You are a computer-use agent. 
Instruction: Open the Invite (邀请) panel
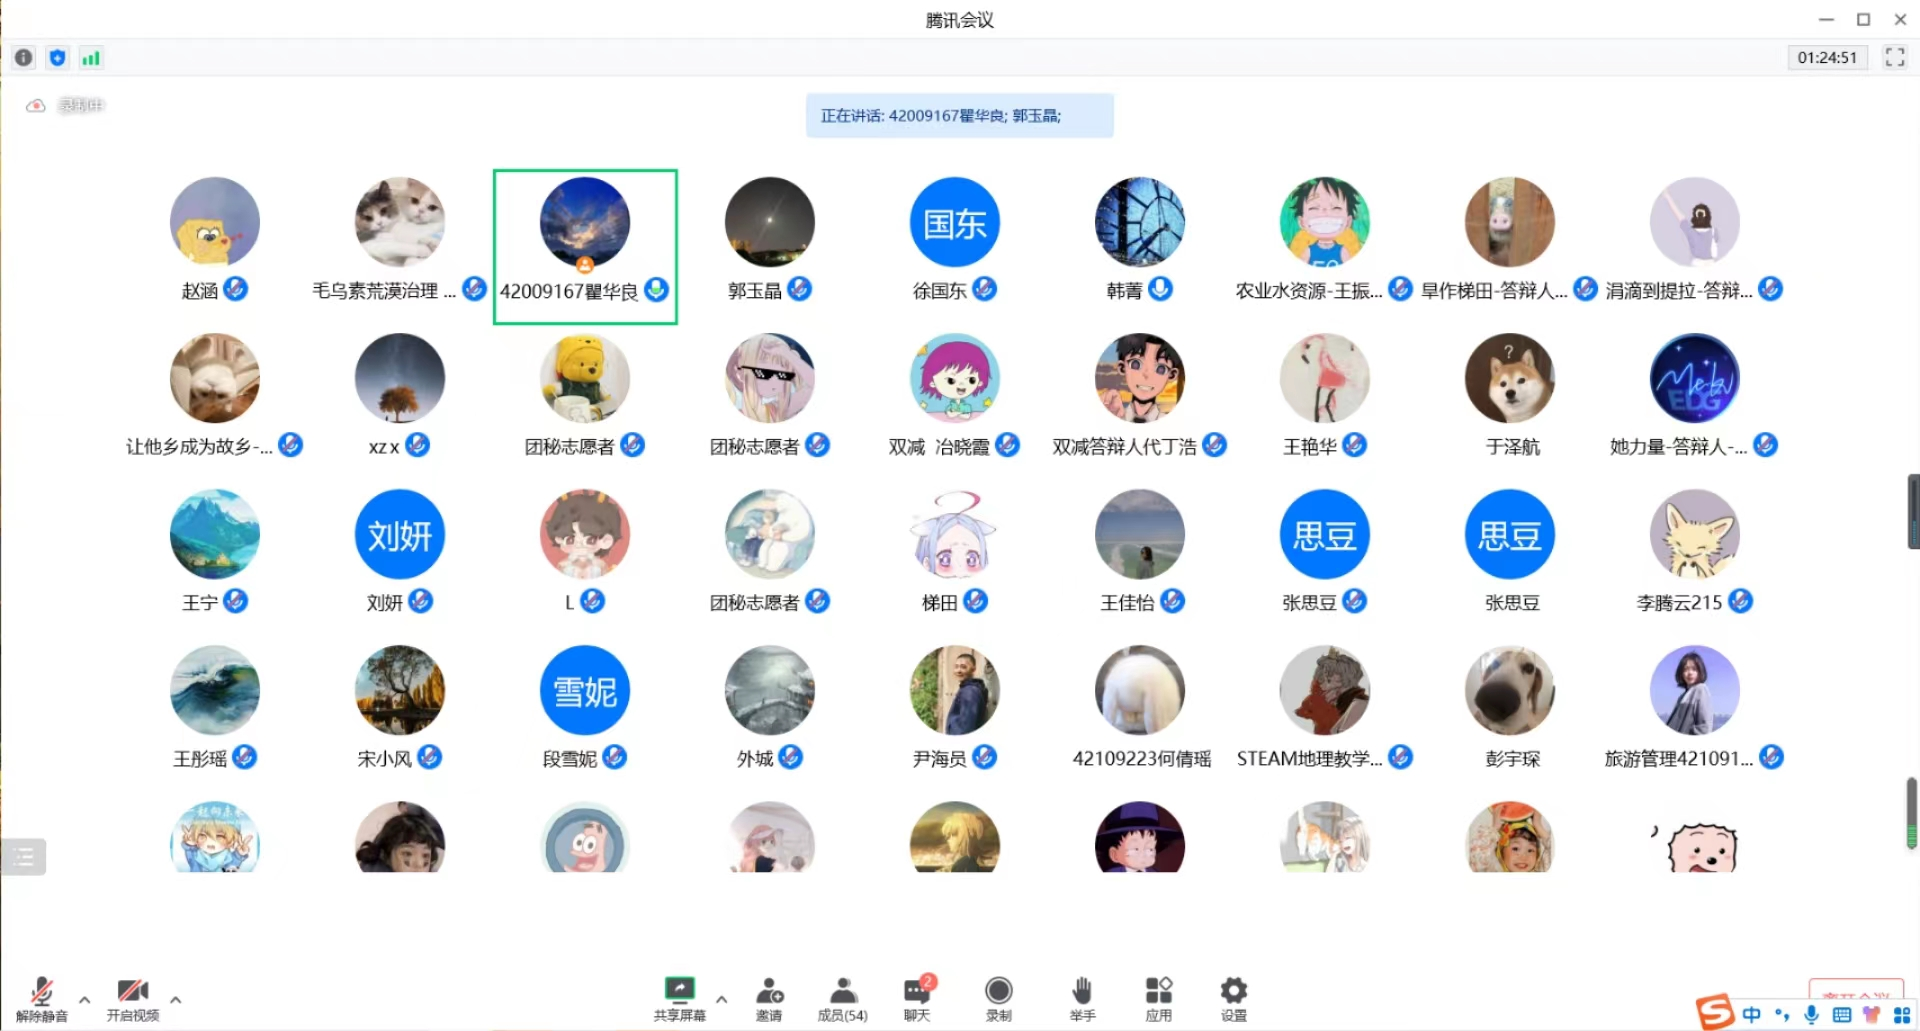(x=769, y=998)
